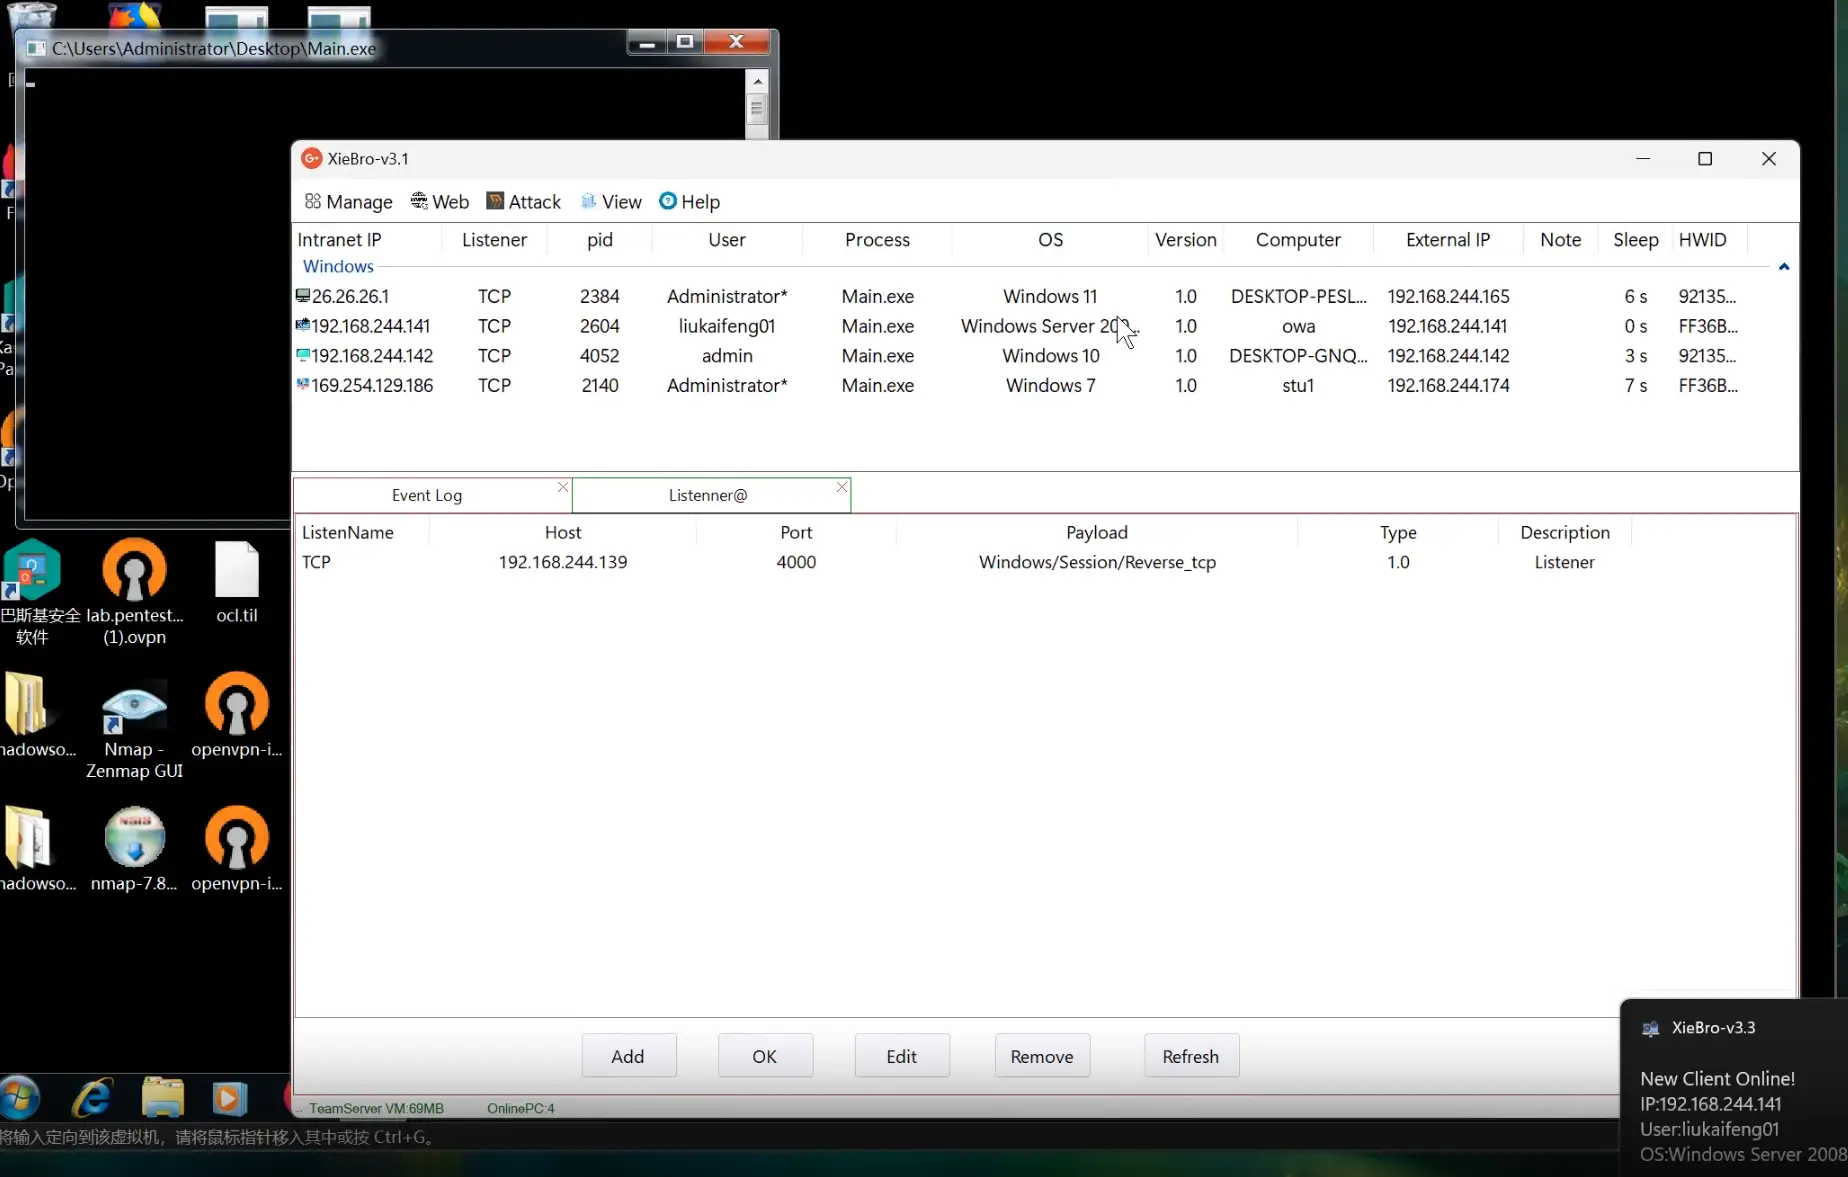Select the TCP listener row

(1046, 562)
